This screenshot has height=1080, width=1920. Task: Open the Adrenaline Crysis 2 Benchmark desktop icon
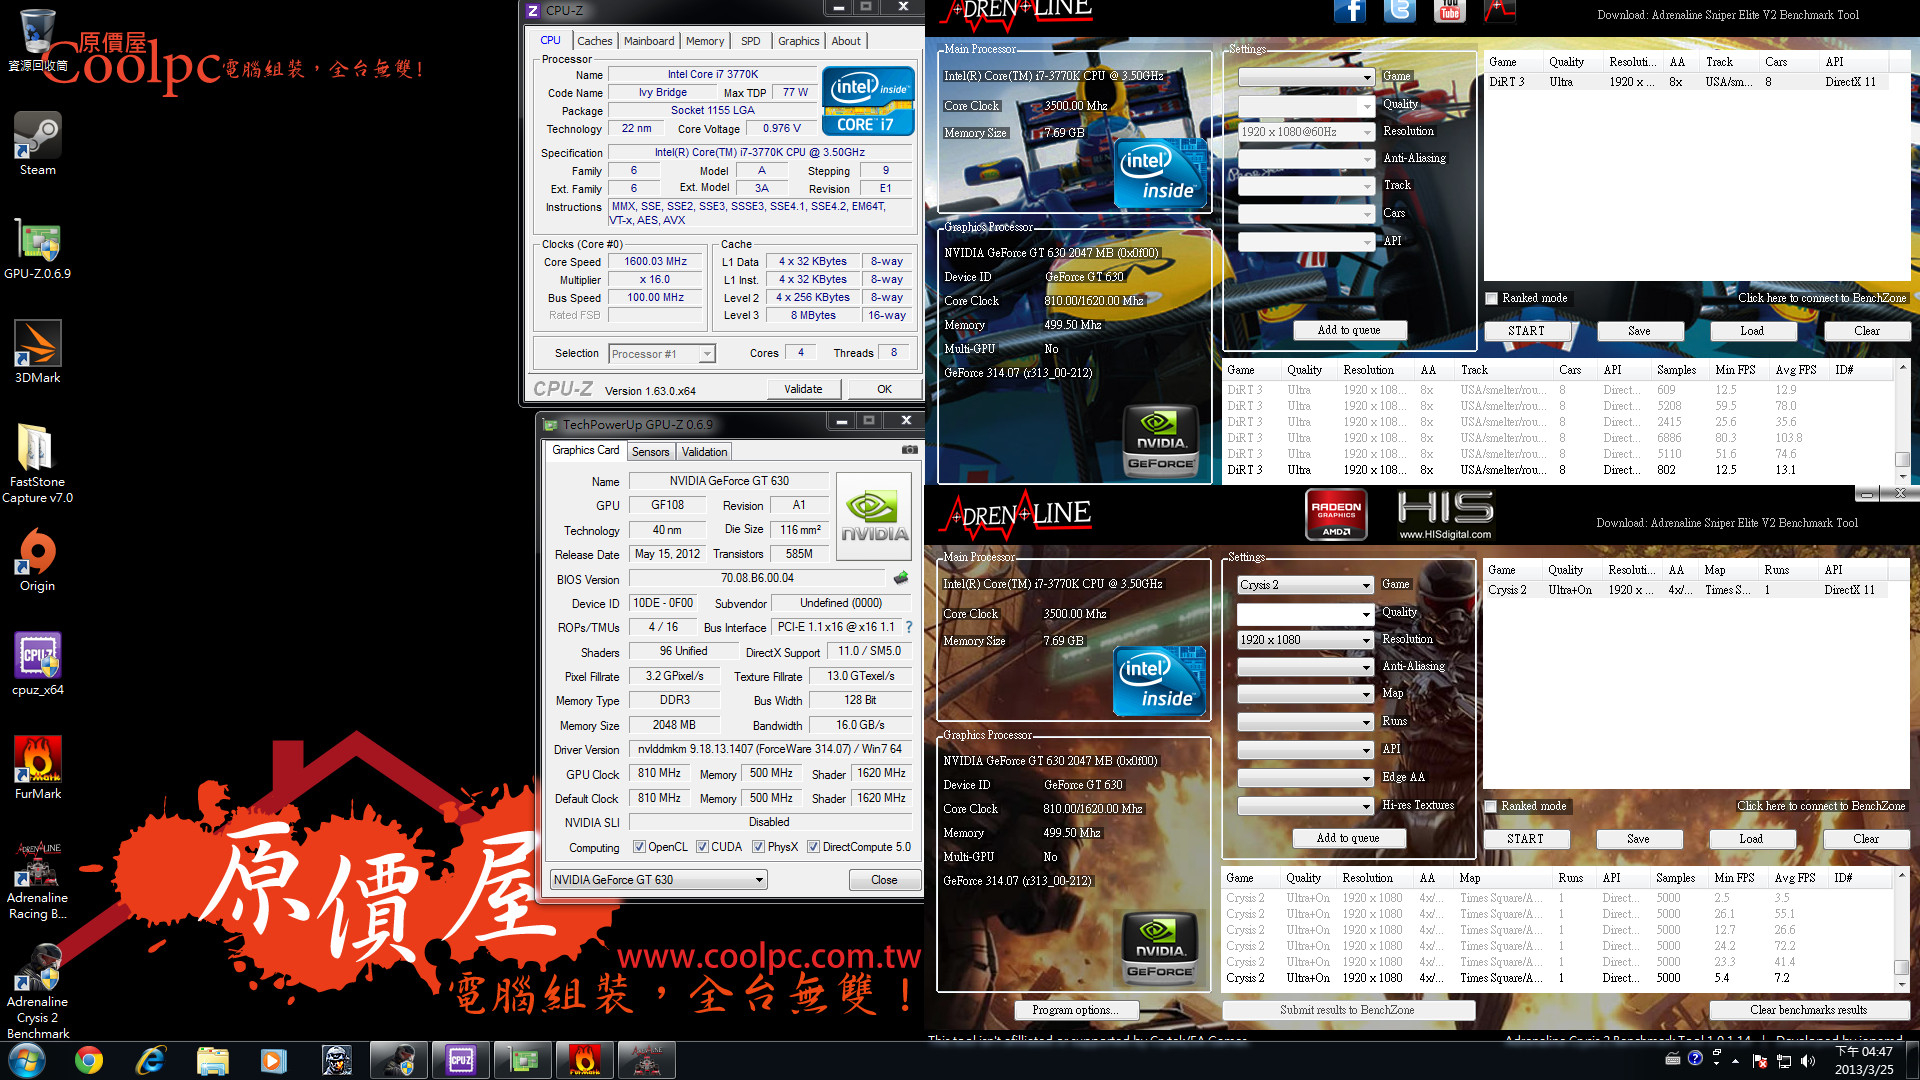pyautogui.click(x=37, y=992)
